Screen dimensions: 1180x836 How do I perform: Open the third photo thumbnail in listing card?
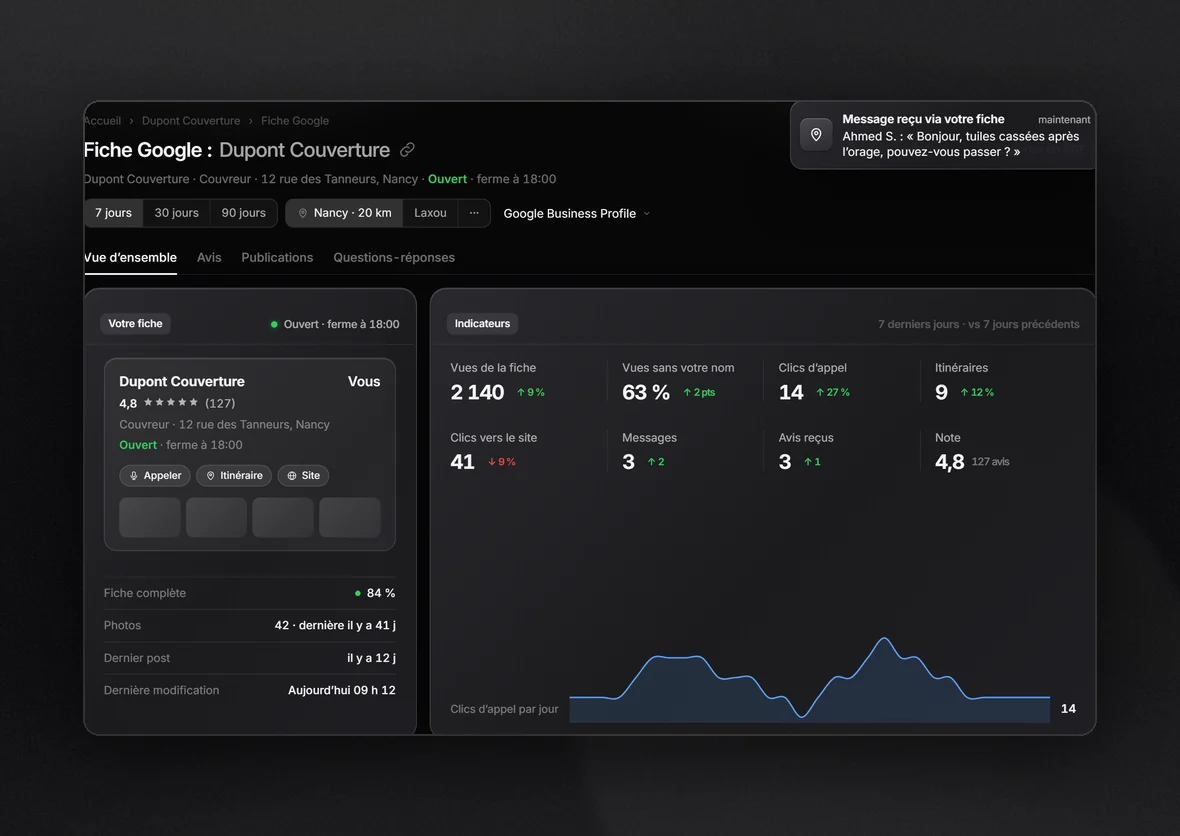coord(283,517)
